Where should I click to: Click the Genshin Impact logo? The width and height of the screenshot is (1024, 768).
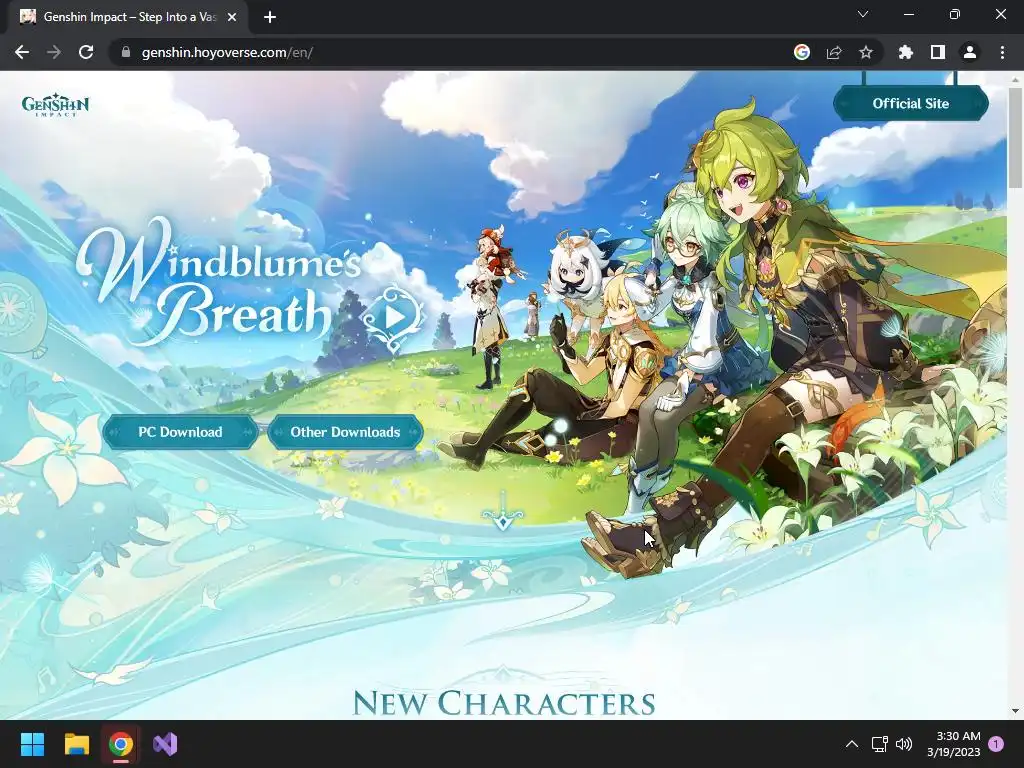tap(56, 104)
